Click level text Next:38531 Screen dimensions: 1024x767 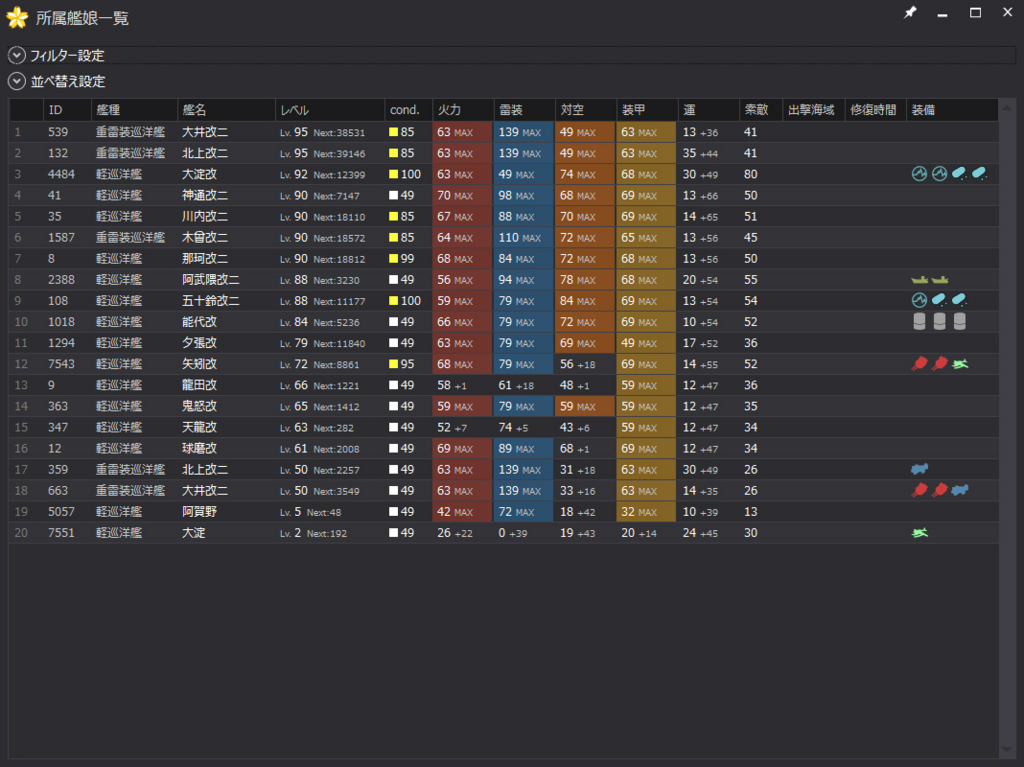tap(339, 133)
